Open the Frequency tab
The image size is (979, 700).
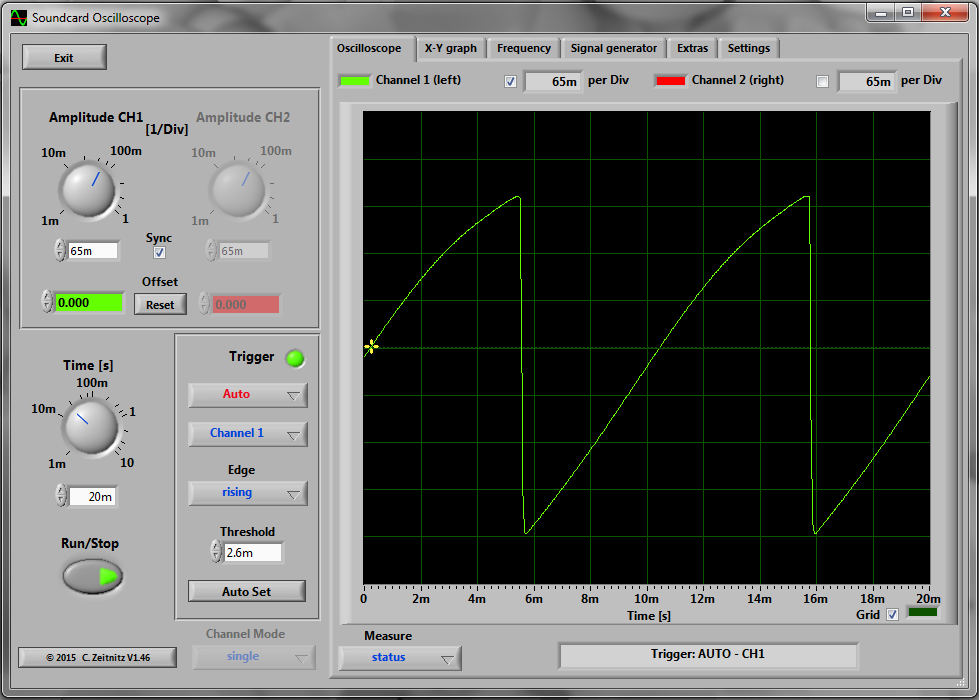(x=523, y=48)
